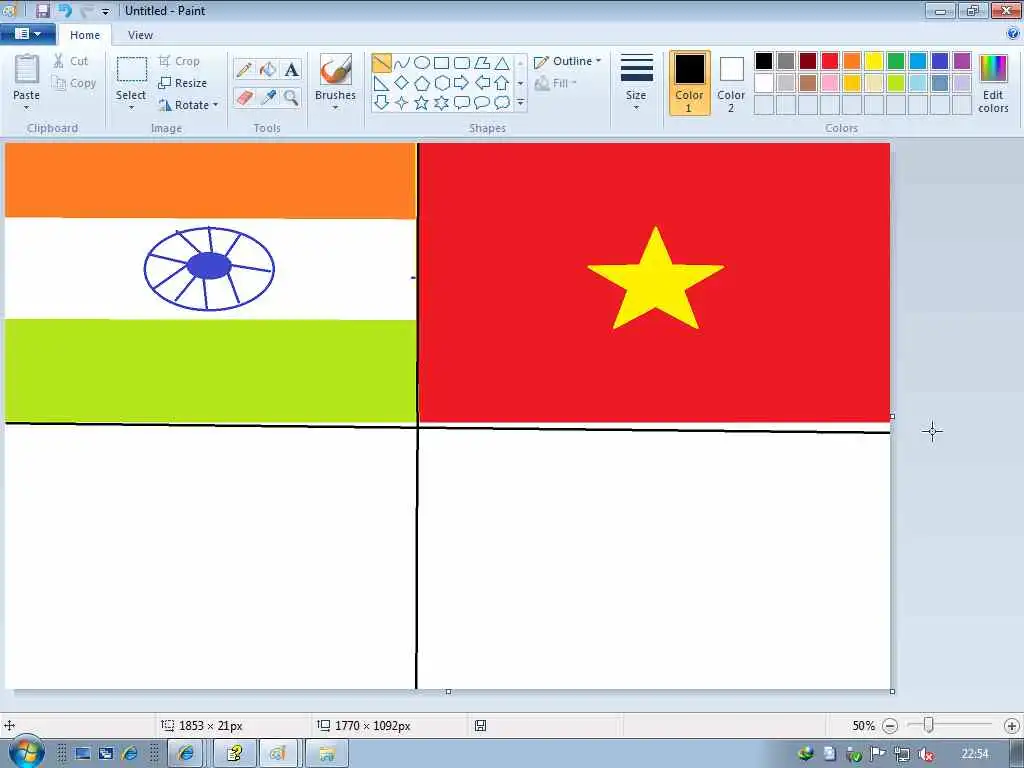Screen dimensions: 1024x768
Task: Pick the orange swatch in the palette
Action: 852,61
